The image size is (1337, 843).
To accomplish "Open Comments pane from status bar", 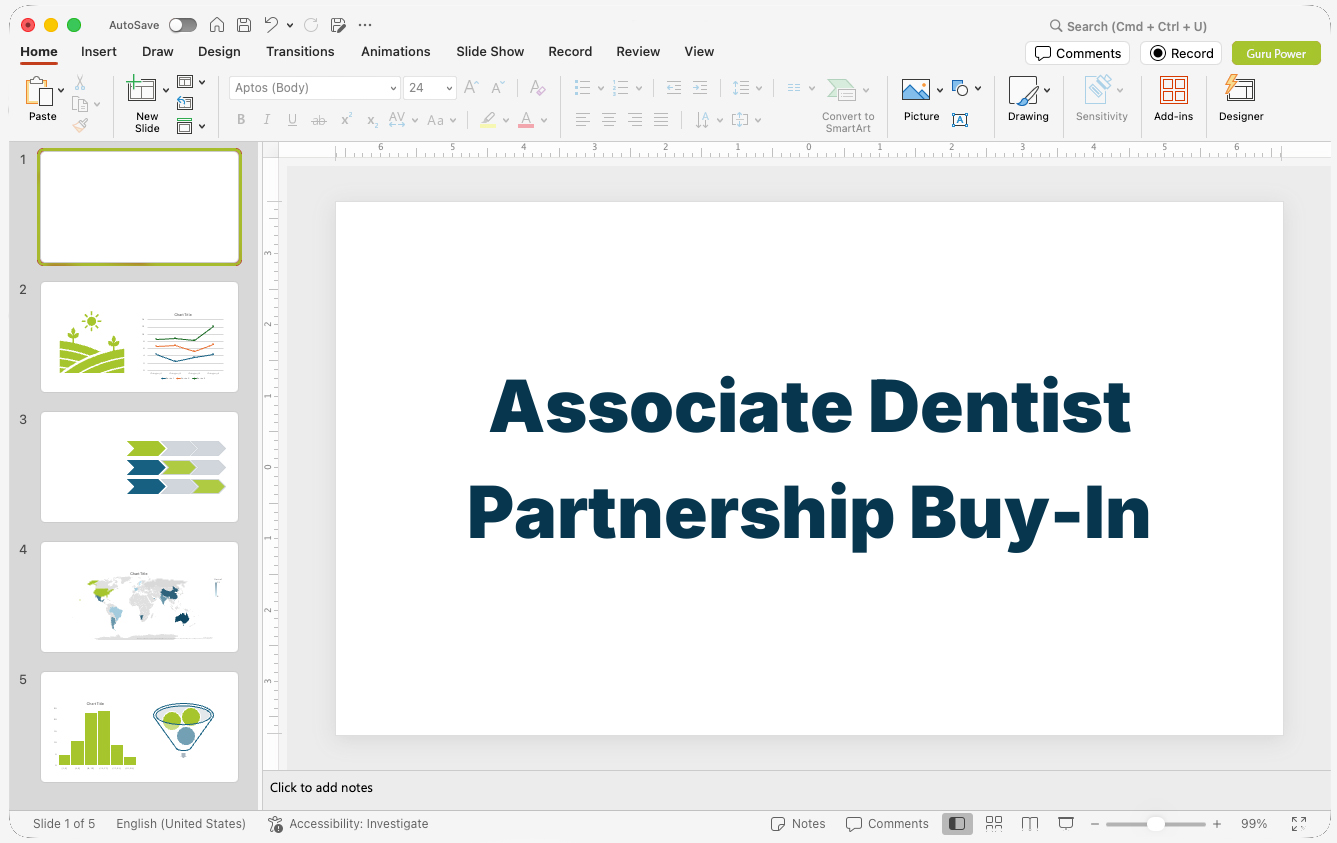I will [887, 824].
